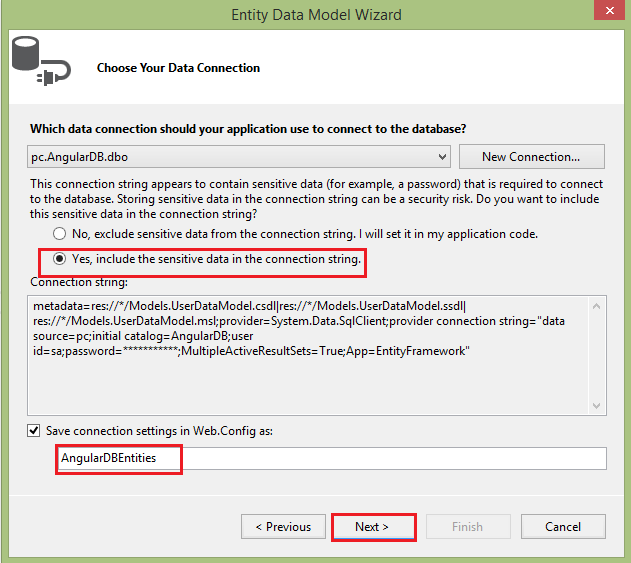631x563 pixels.
Task: Click the AngularDBEntities name input field
Action: 330,458
